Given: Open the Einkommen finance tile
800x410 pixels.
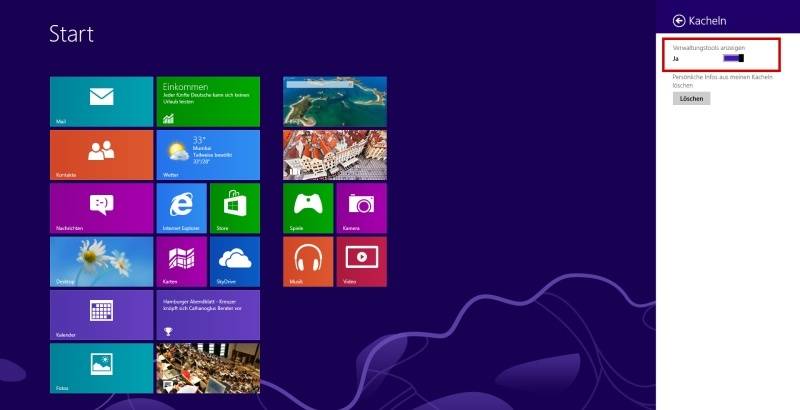Looking at the screenshot, I should click(x=208, y=101).
